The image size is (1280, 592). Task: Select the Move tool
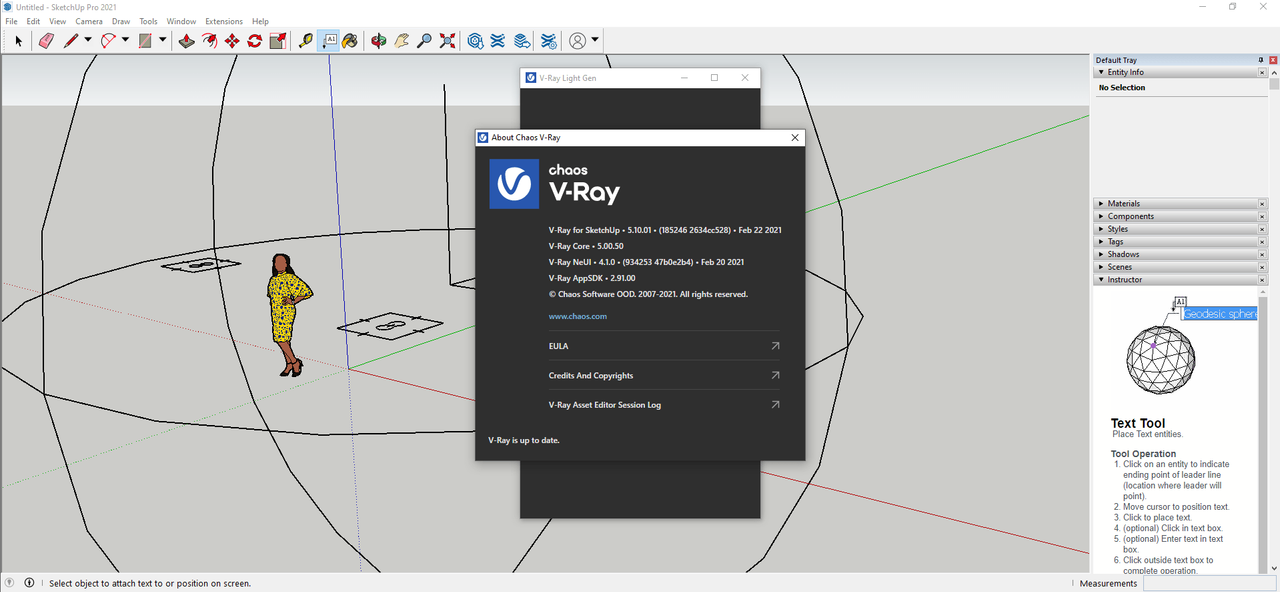[x=232, y=41]
